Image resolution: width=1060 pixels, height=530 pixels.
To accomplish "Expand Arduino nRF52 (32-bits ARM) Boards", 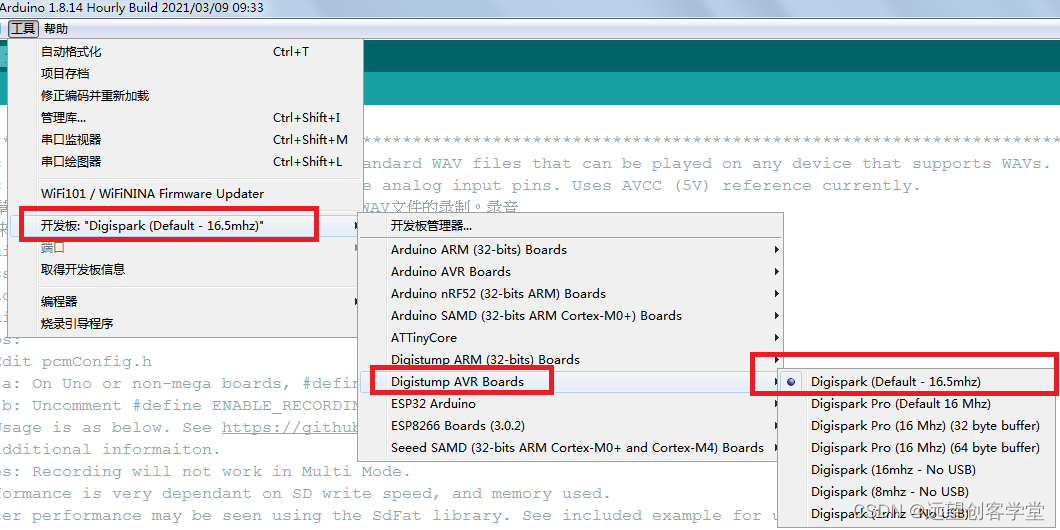I will tap(571, 293).
